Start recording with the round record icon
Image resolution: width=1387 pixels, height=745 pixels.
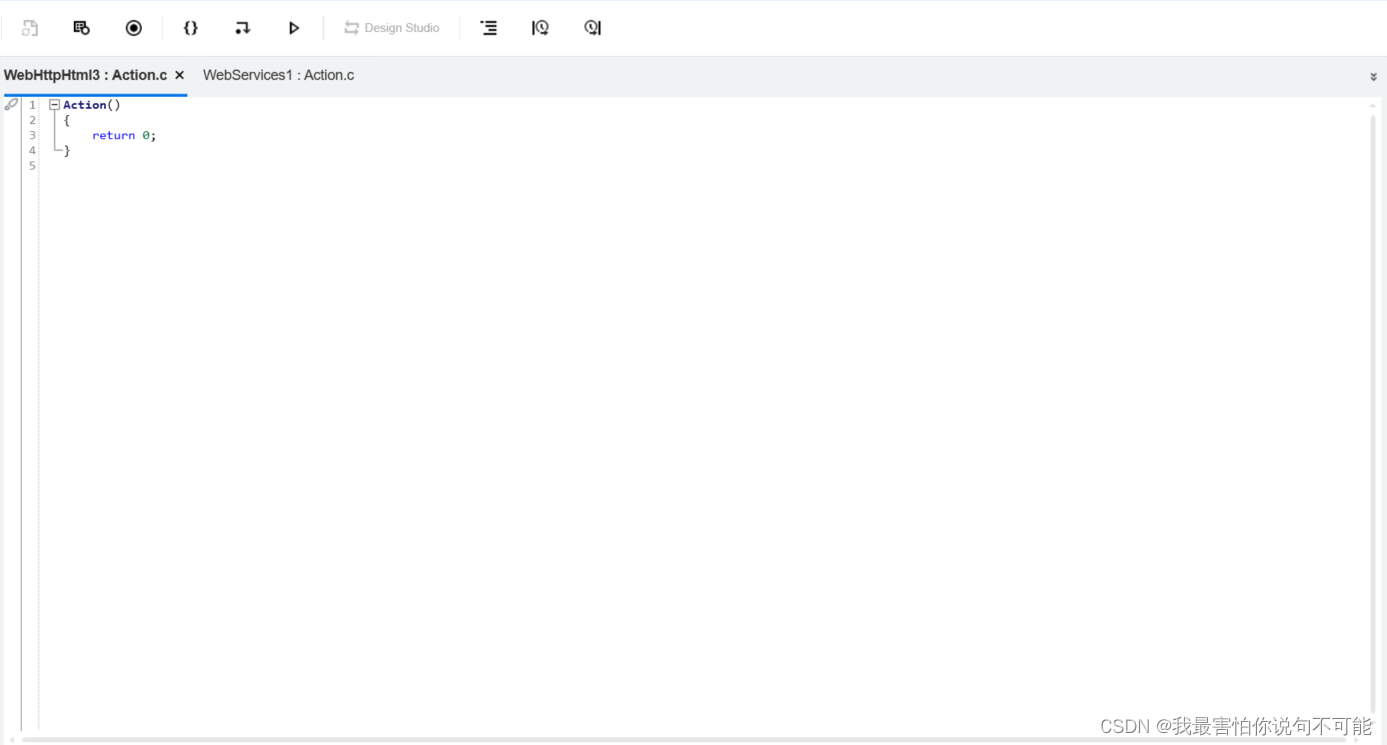[134, 28]
